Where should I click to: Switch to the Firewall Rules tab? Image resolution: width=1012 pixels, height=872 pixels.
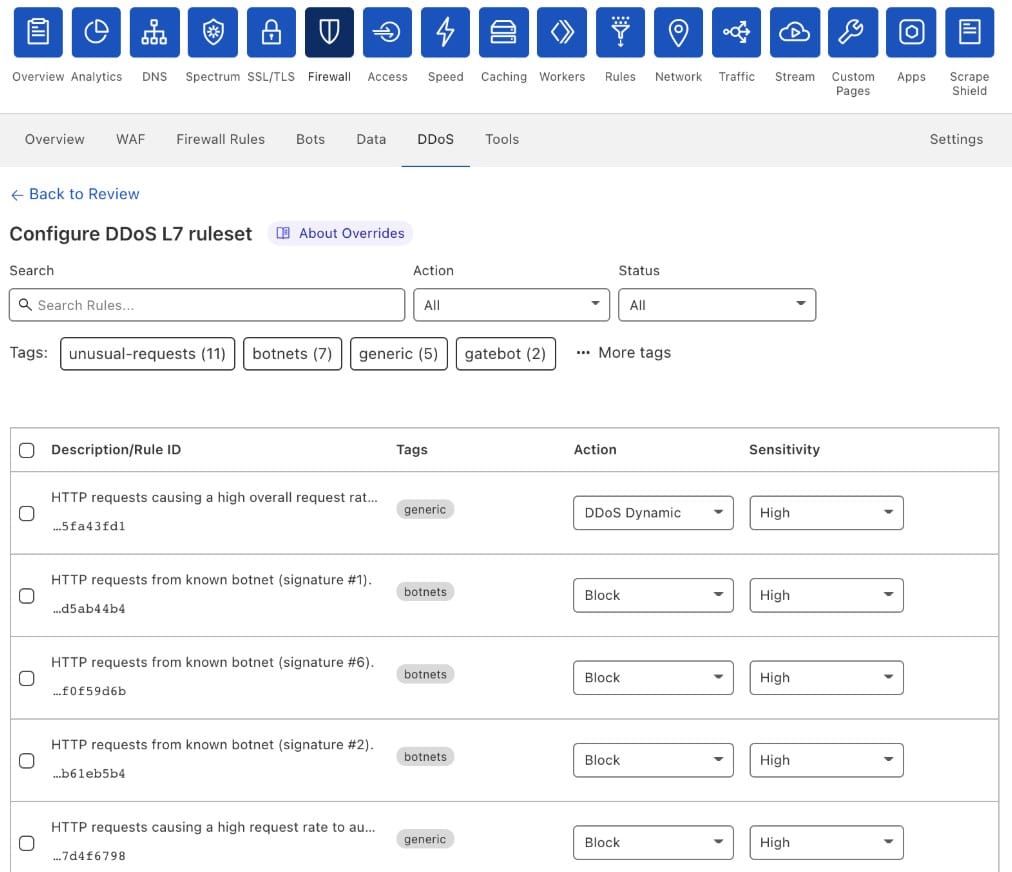click(x=221, y=139)
